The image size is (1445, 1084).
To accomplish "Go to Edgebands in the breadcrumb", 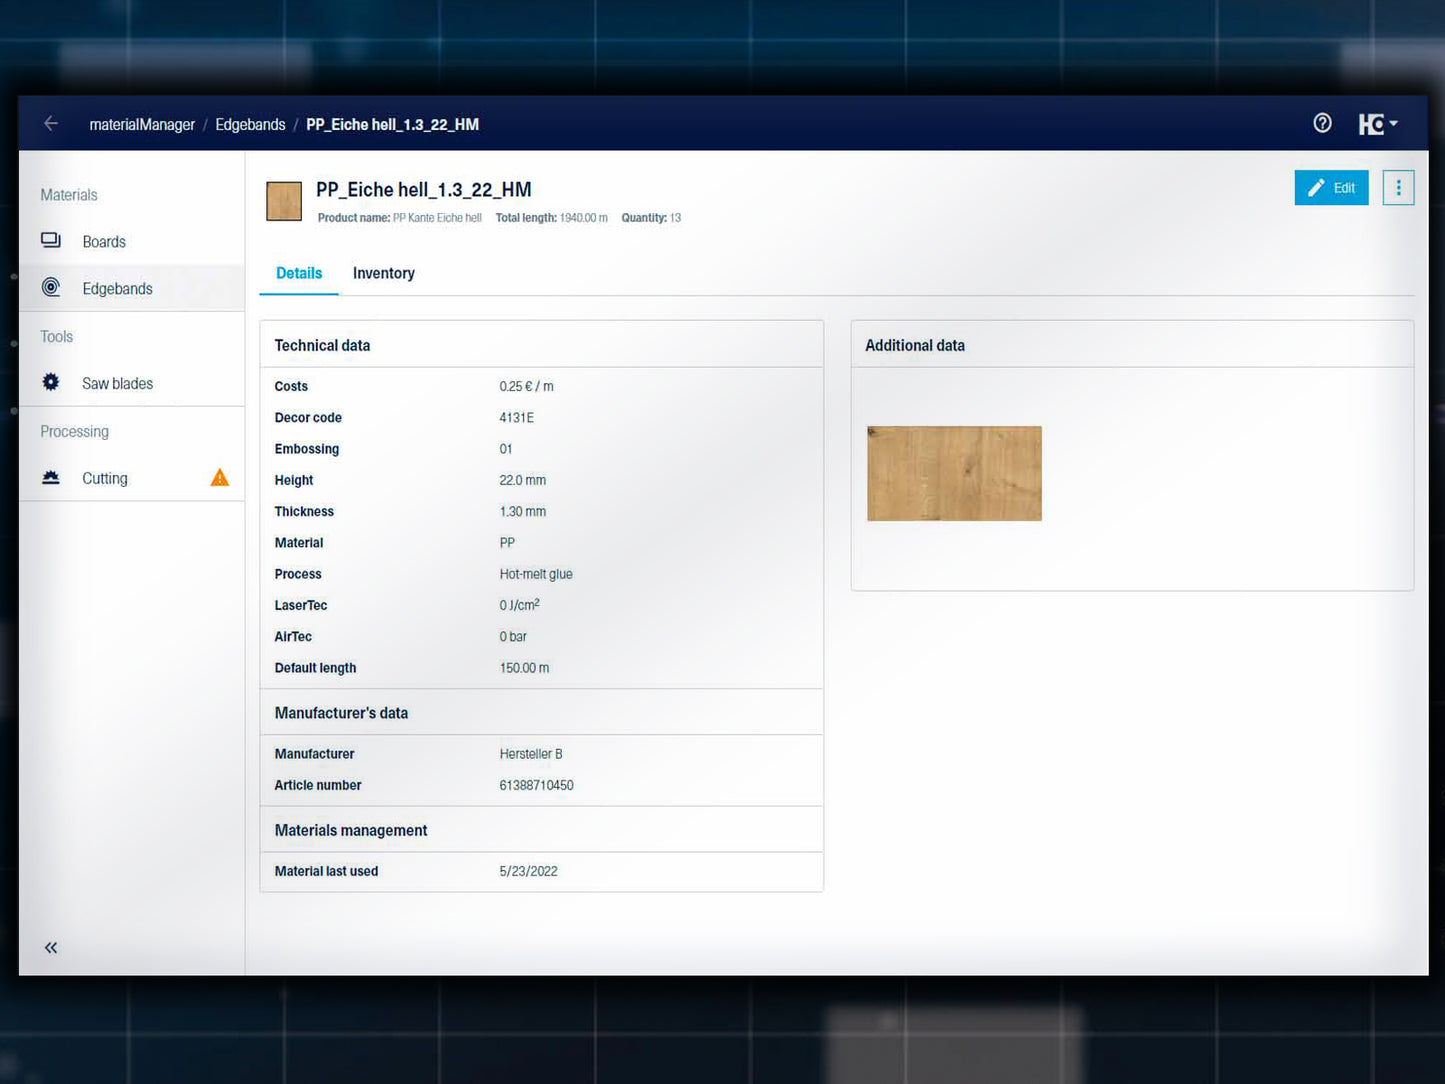I will 250,125.
